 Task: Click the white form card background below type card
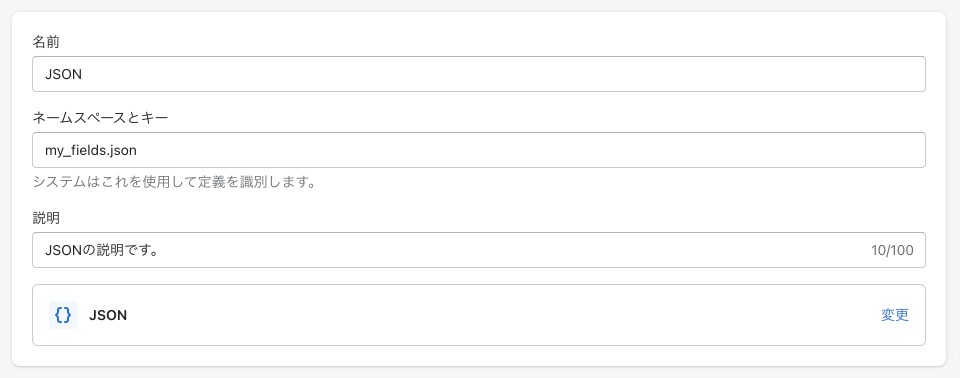pyautogui.click(x=479, y=356)
